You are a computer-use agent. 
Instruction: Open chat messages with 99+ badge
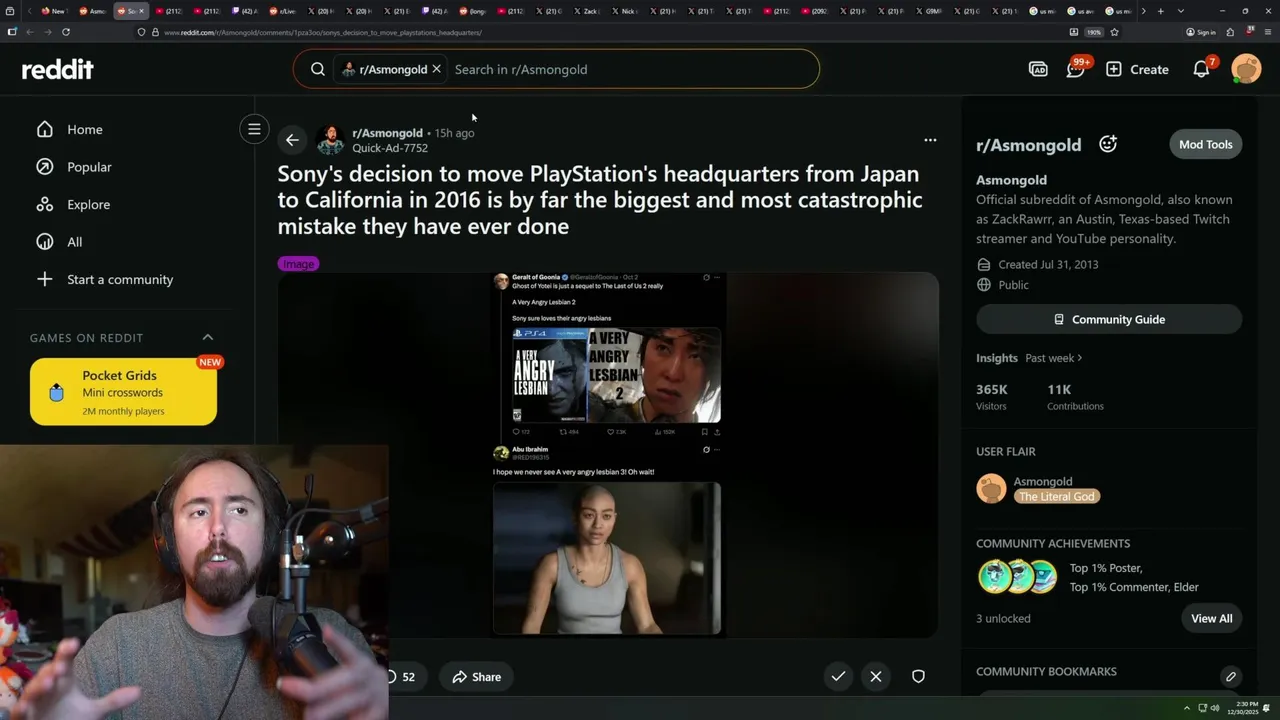click(1076, 69)
